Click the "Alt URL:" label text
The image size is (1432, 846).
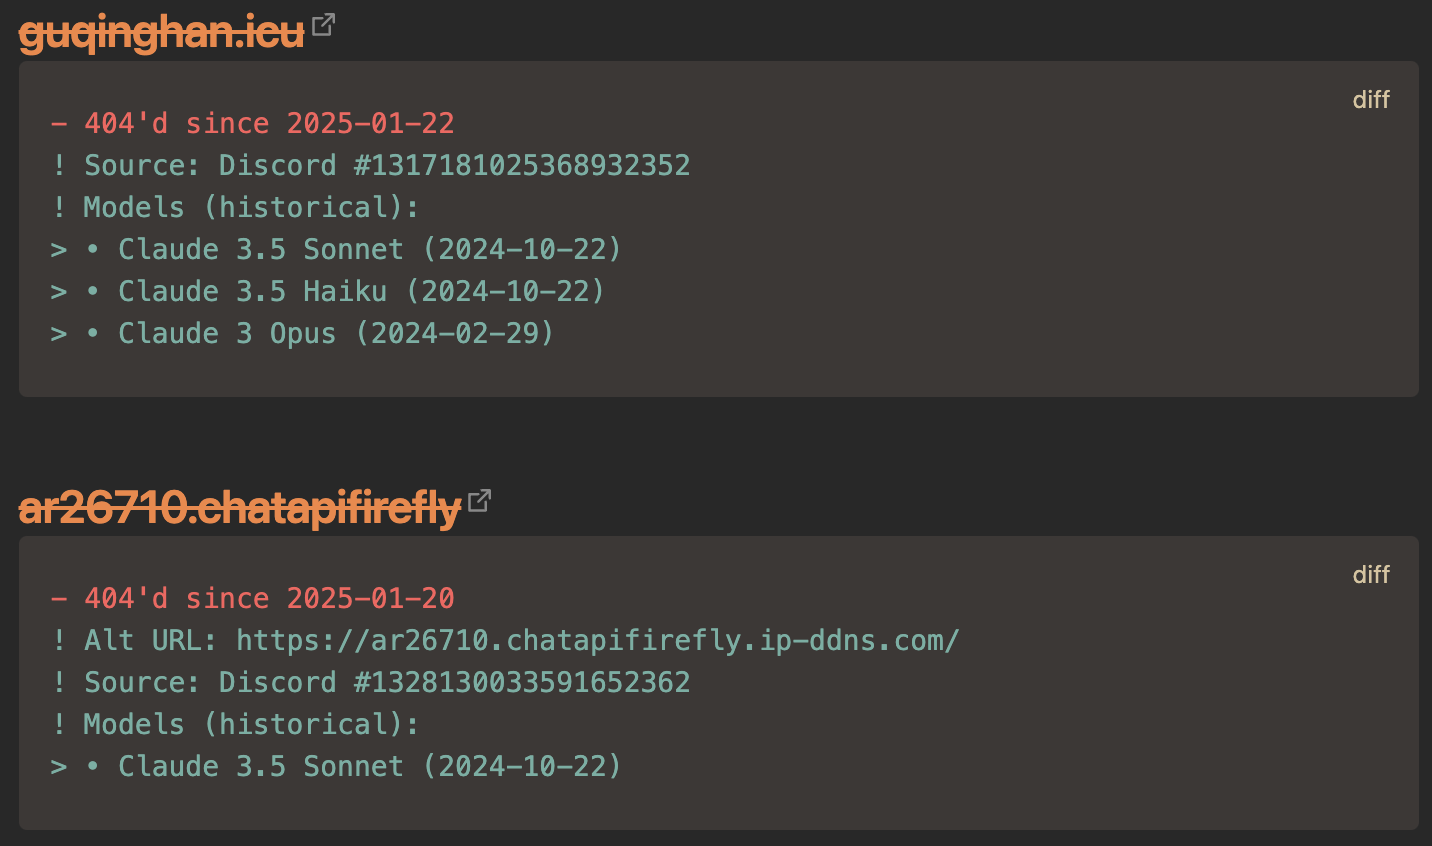pyautogui.click(x=151, y=640)
